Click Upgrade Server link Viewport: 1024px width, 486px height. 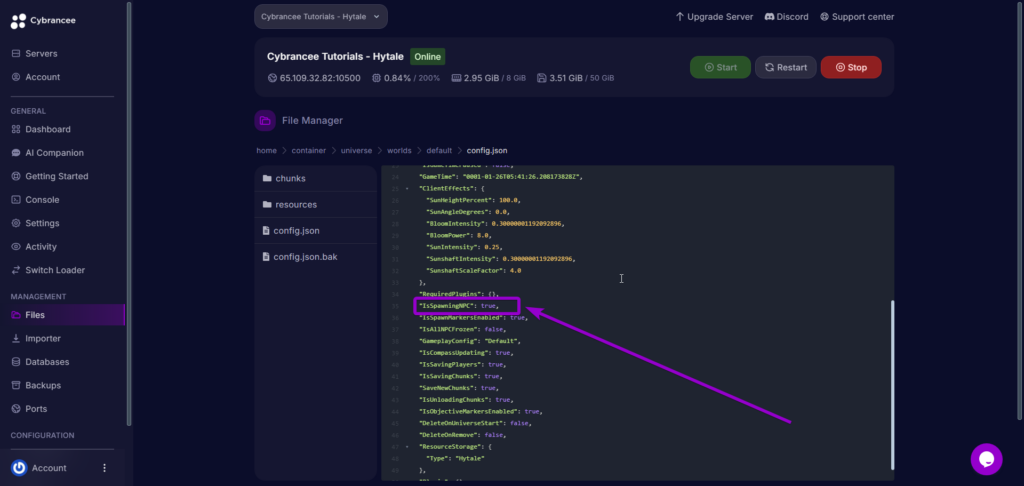713,17
